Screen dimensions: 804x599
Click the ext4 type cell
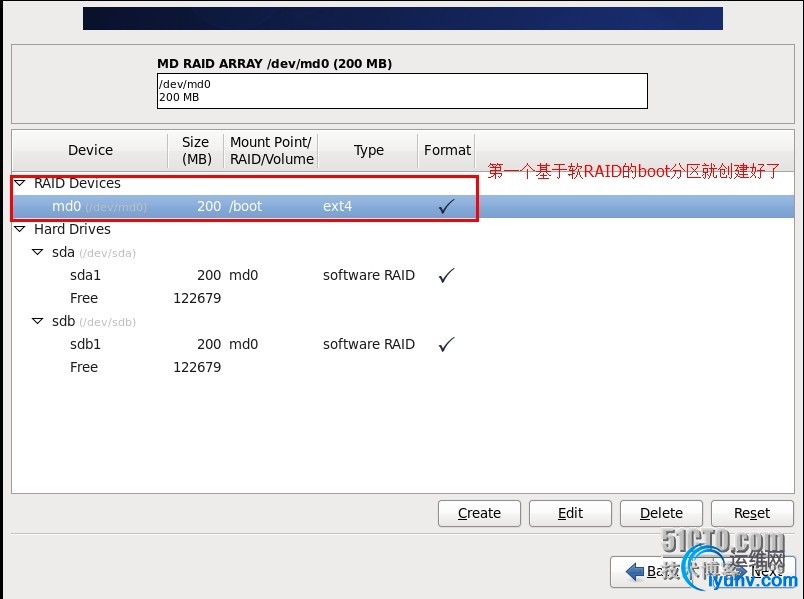(337, 206)
